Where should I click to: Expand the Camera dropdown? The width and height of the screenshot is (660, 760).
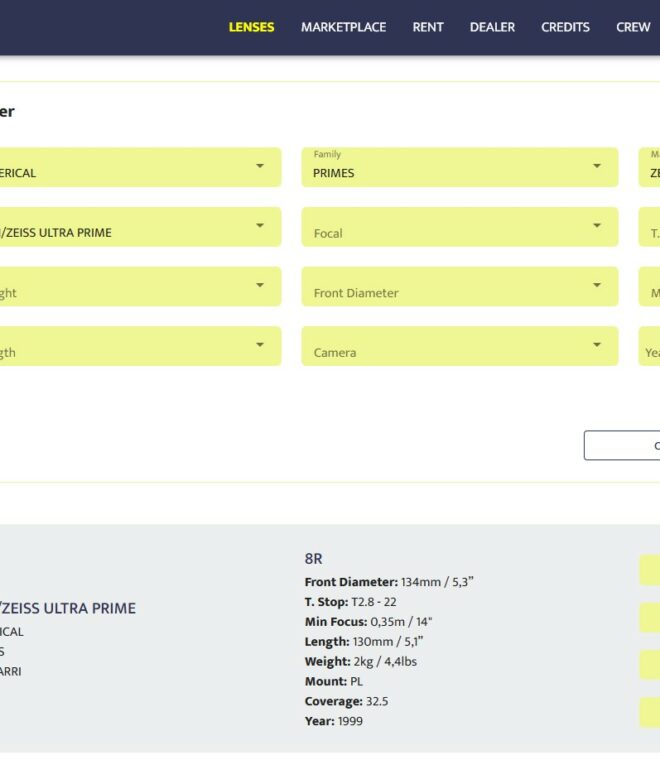459,346
